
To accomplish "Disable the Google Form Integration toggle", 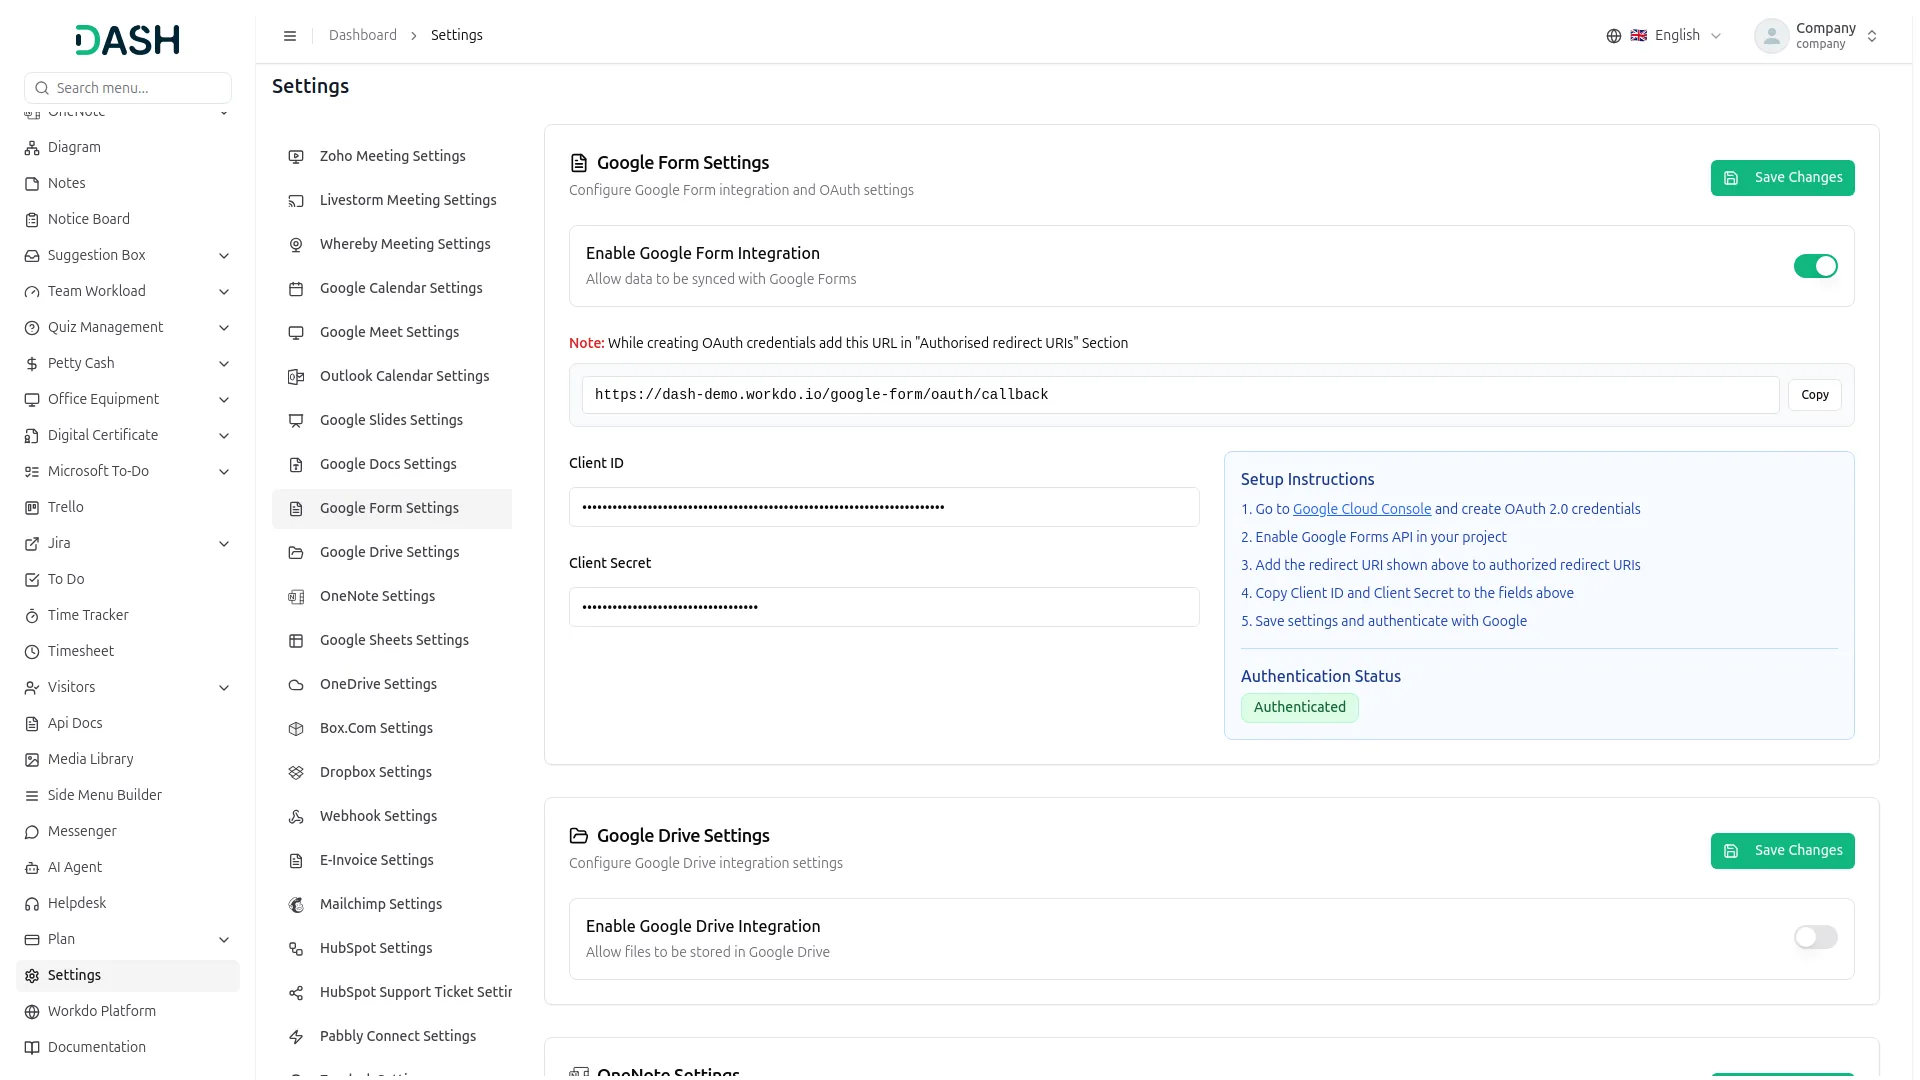I will (1815, 266).
